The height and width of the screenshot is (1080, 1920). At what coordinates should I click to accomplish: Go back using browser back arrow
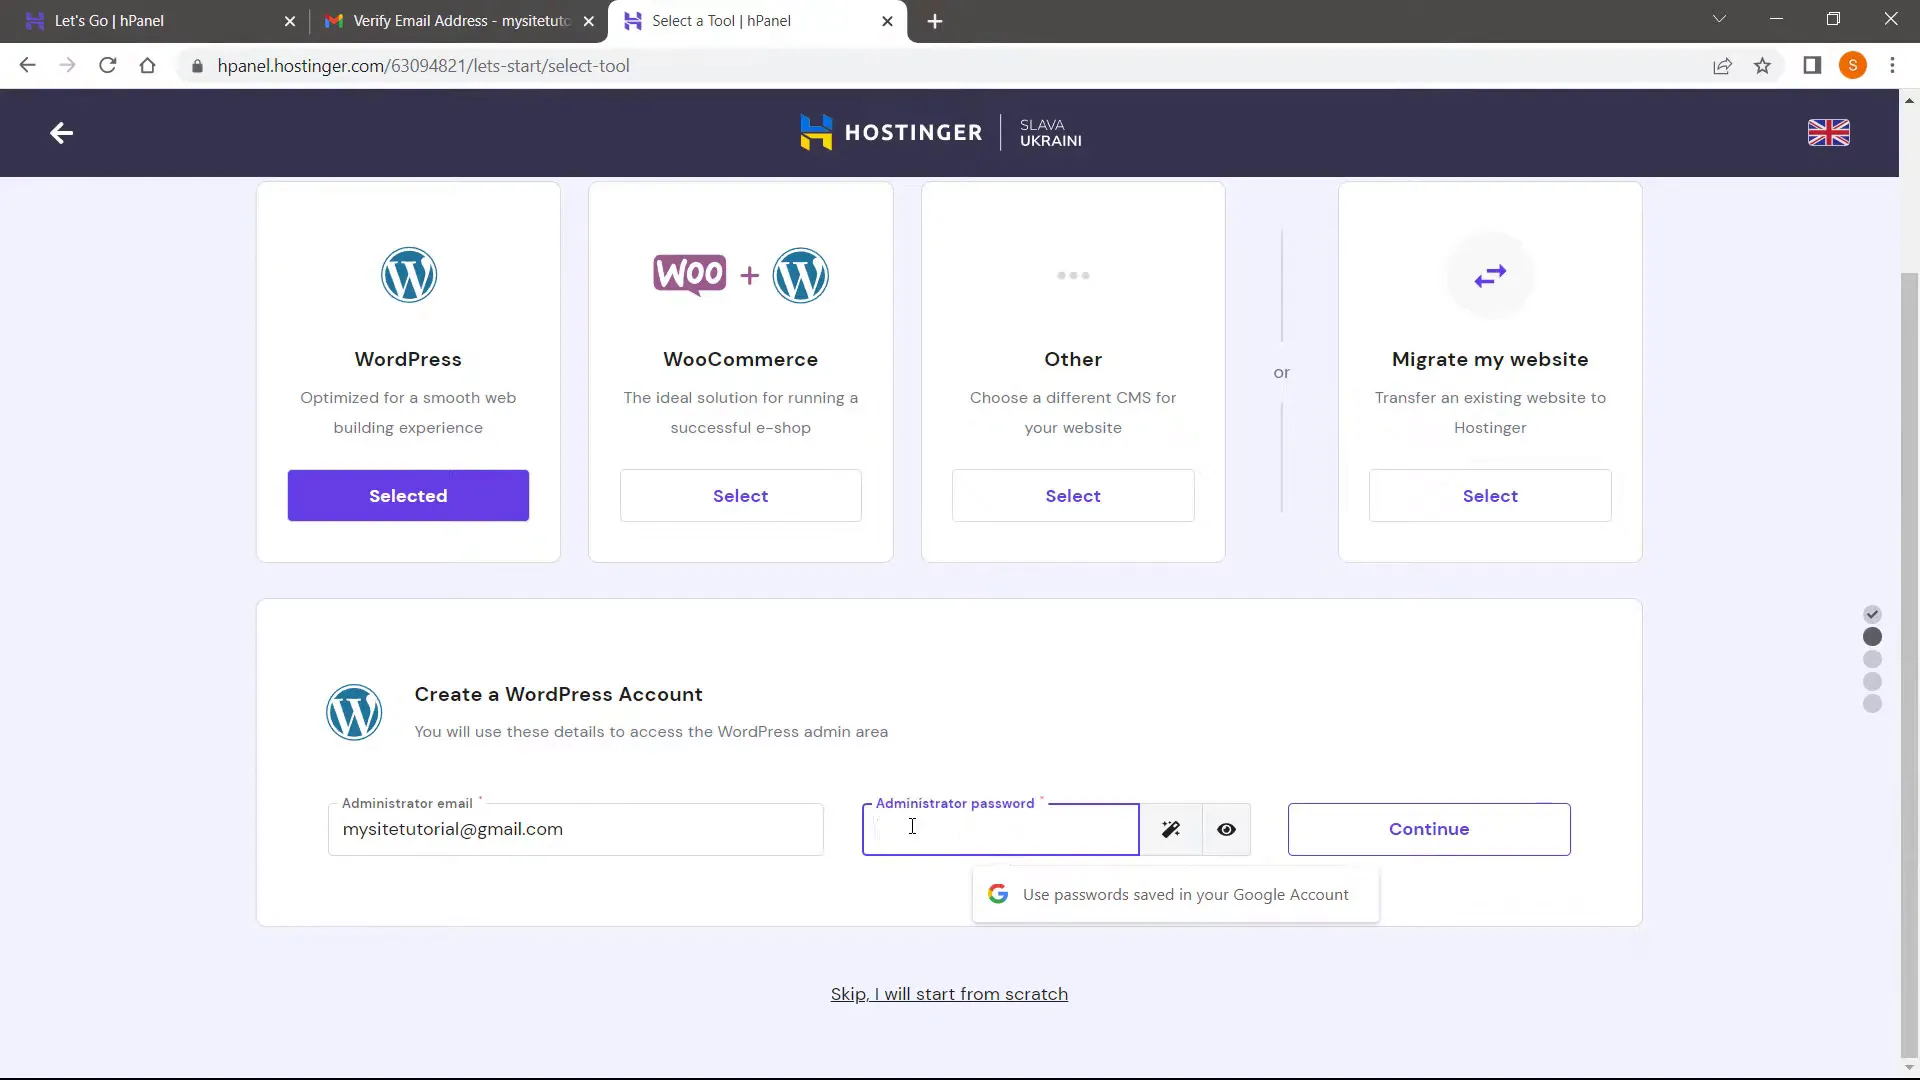[x=27, y=66]
